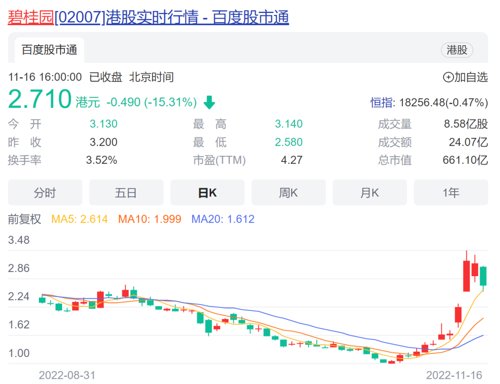
Task: Switch chart to 分时 view
Action: click(x=45, y=193)
